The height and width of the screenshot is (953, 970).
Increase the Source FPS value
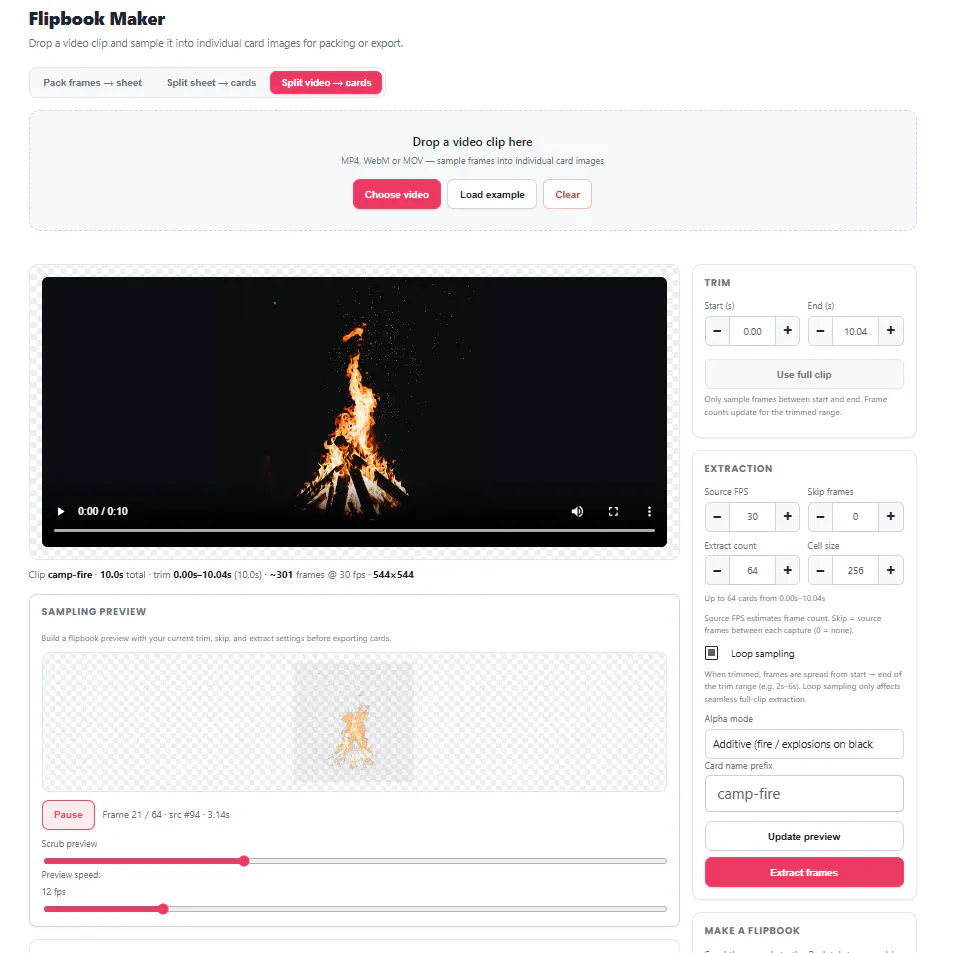pos(788,516)
